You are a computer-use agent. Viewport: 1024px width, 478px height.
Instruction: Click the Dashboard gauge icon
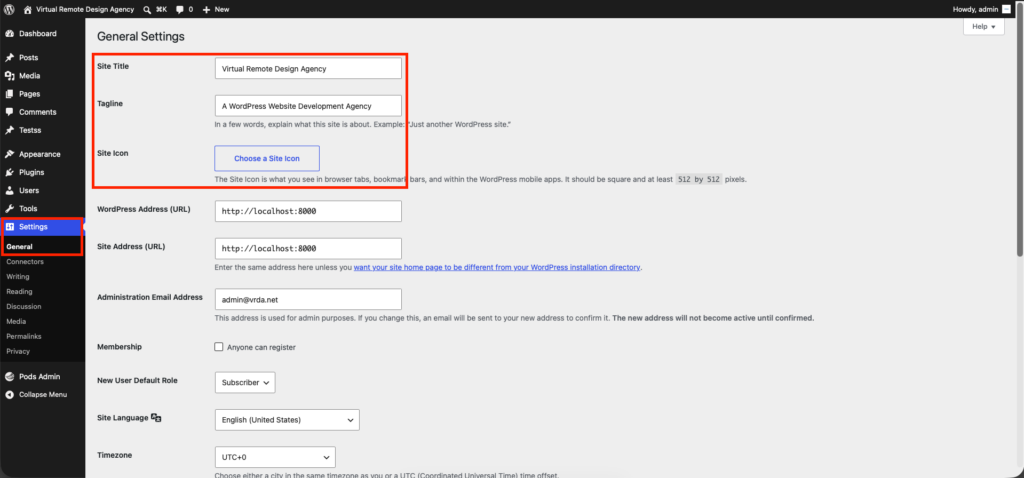(x=10, y=33)
